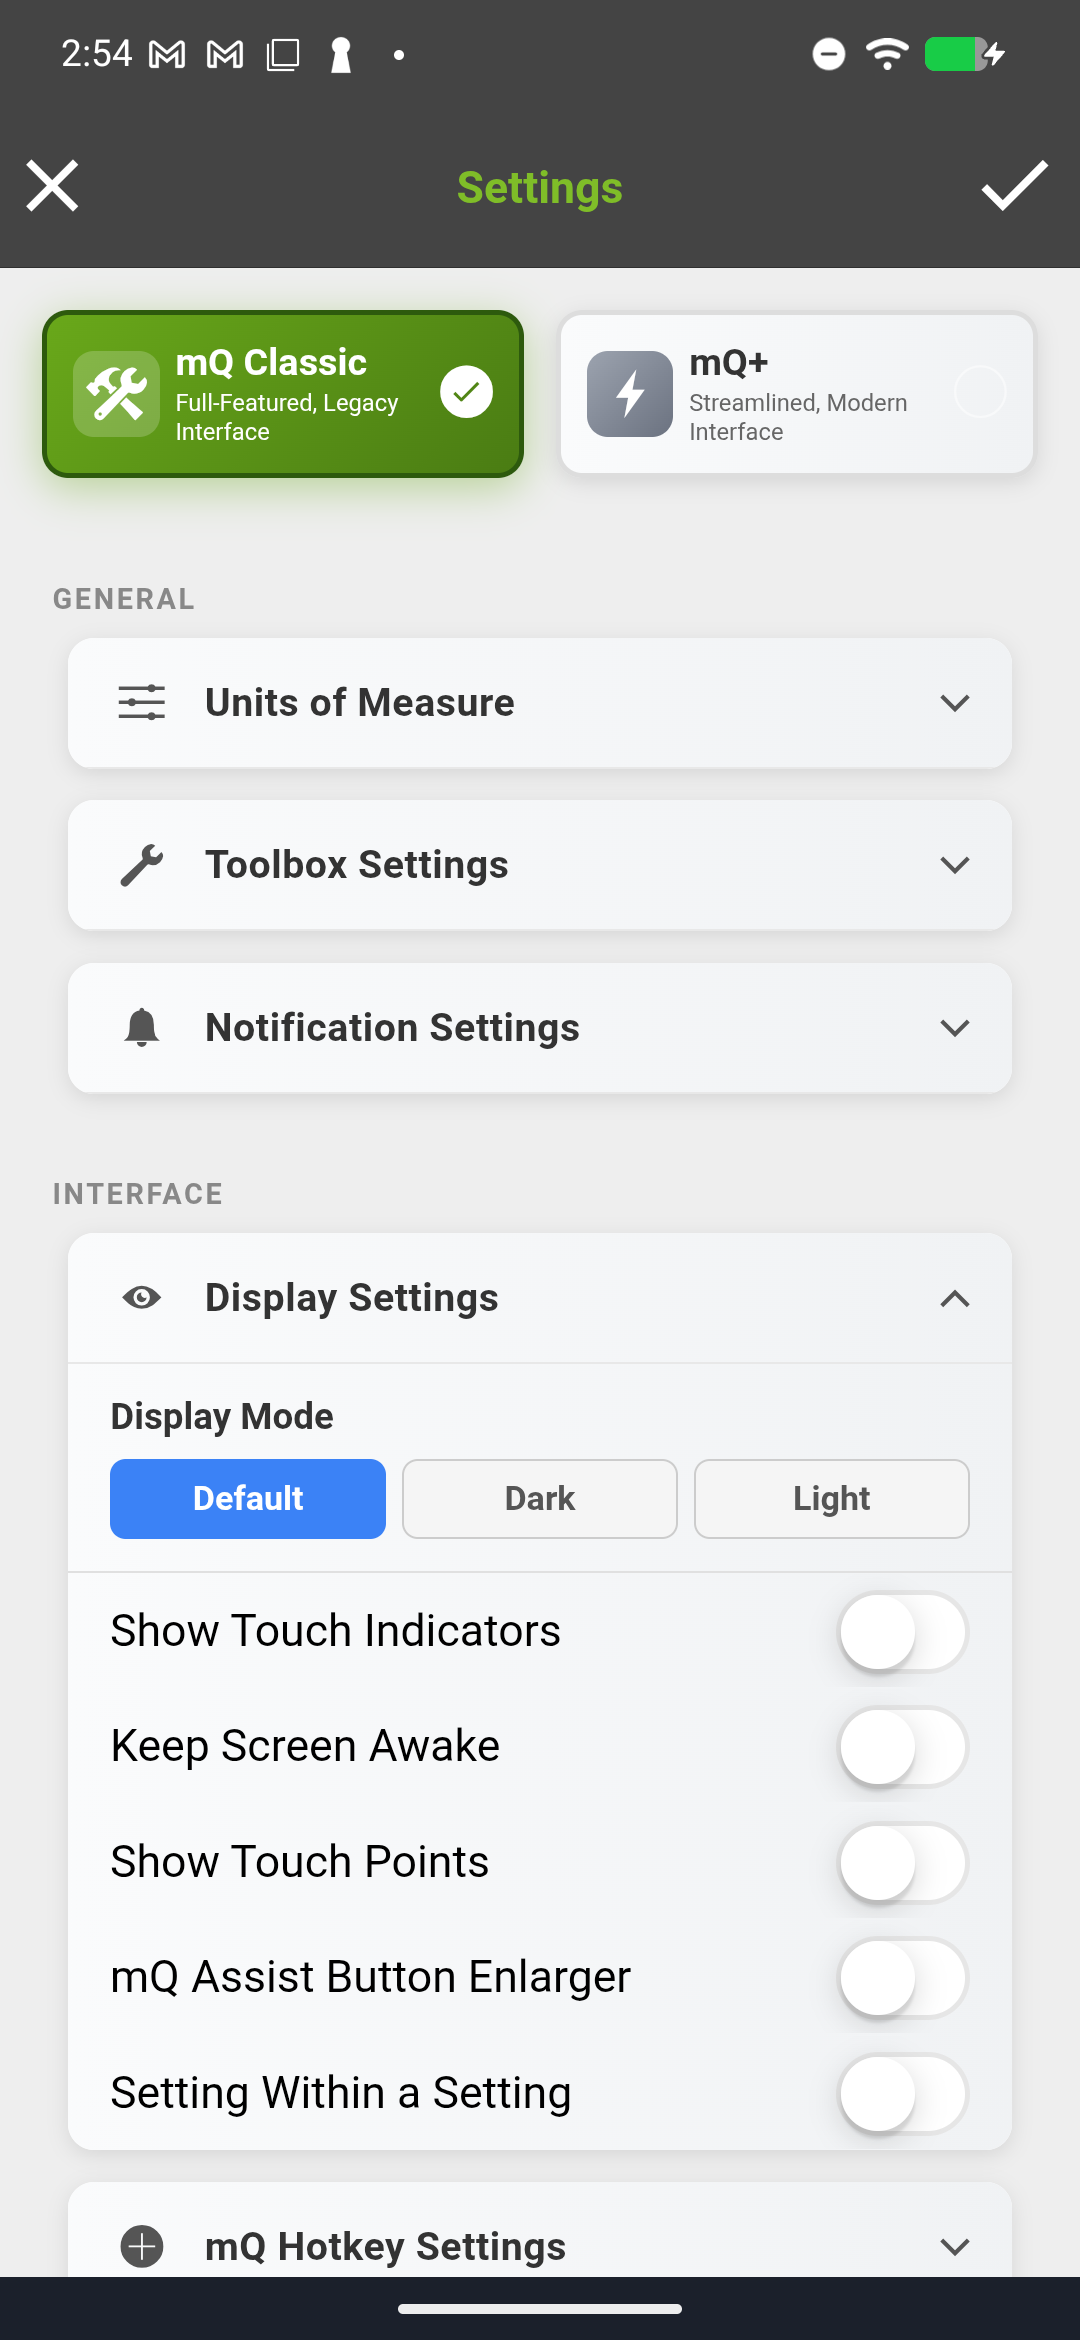Screen dimensions: 1080x2340
Task: Switch to the mQ+ interface
Action: 795,392
